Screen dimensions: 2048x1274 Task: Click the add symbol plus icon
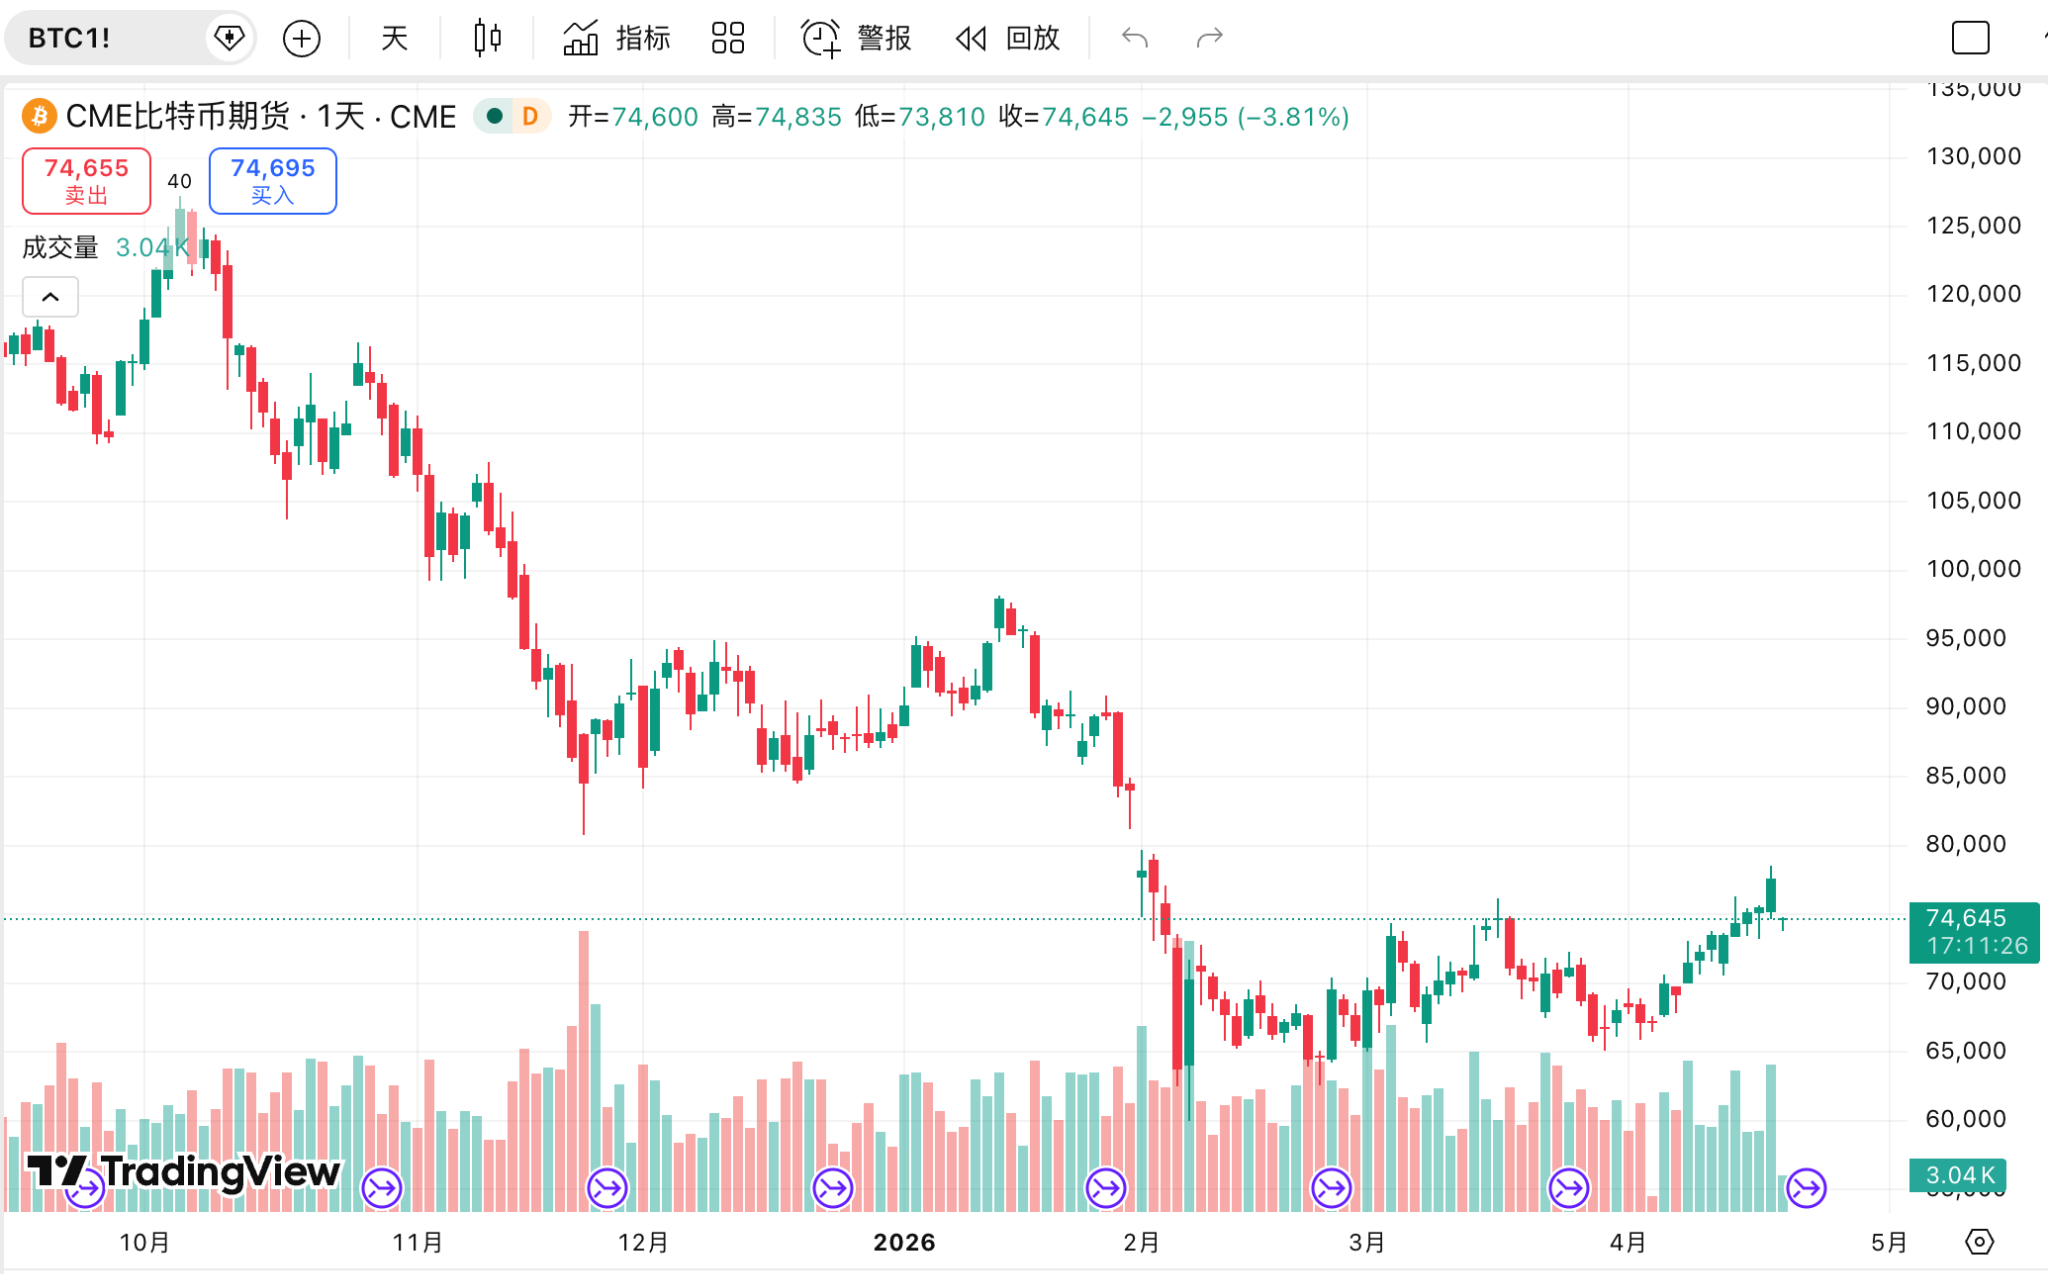(301, 38)
